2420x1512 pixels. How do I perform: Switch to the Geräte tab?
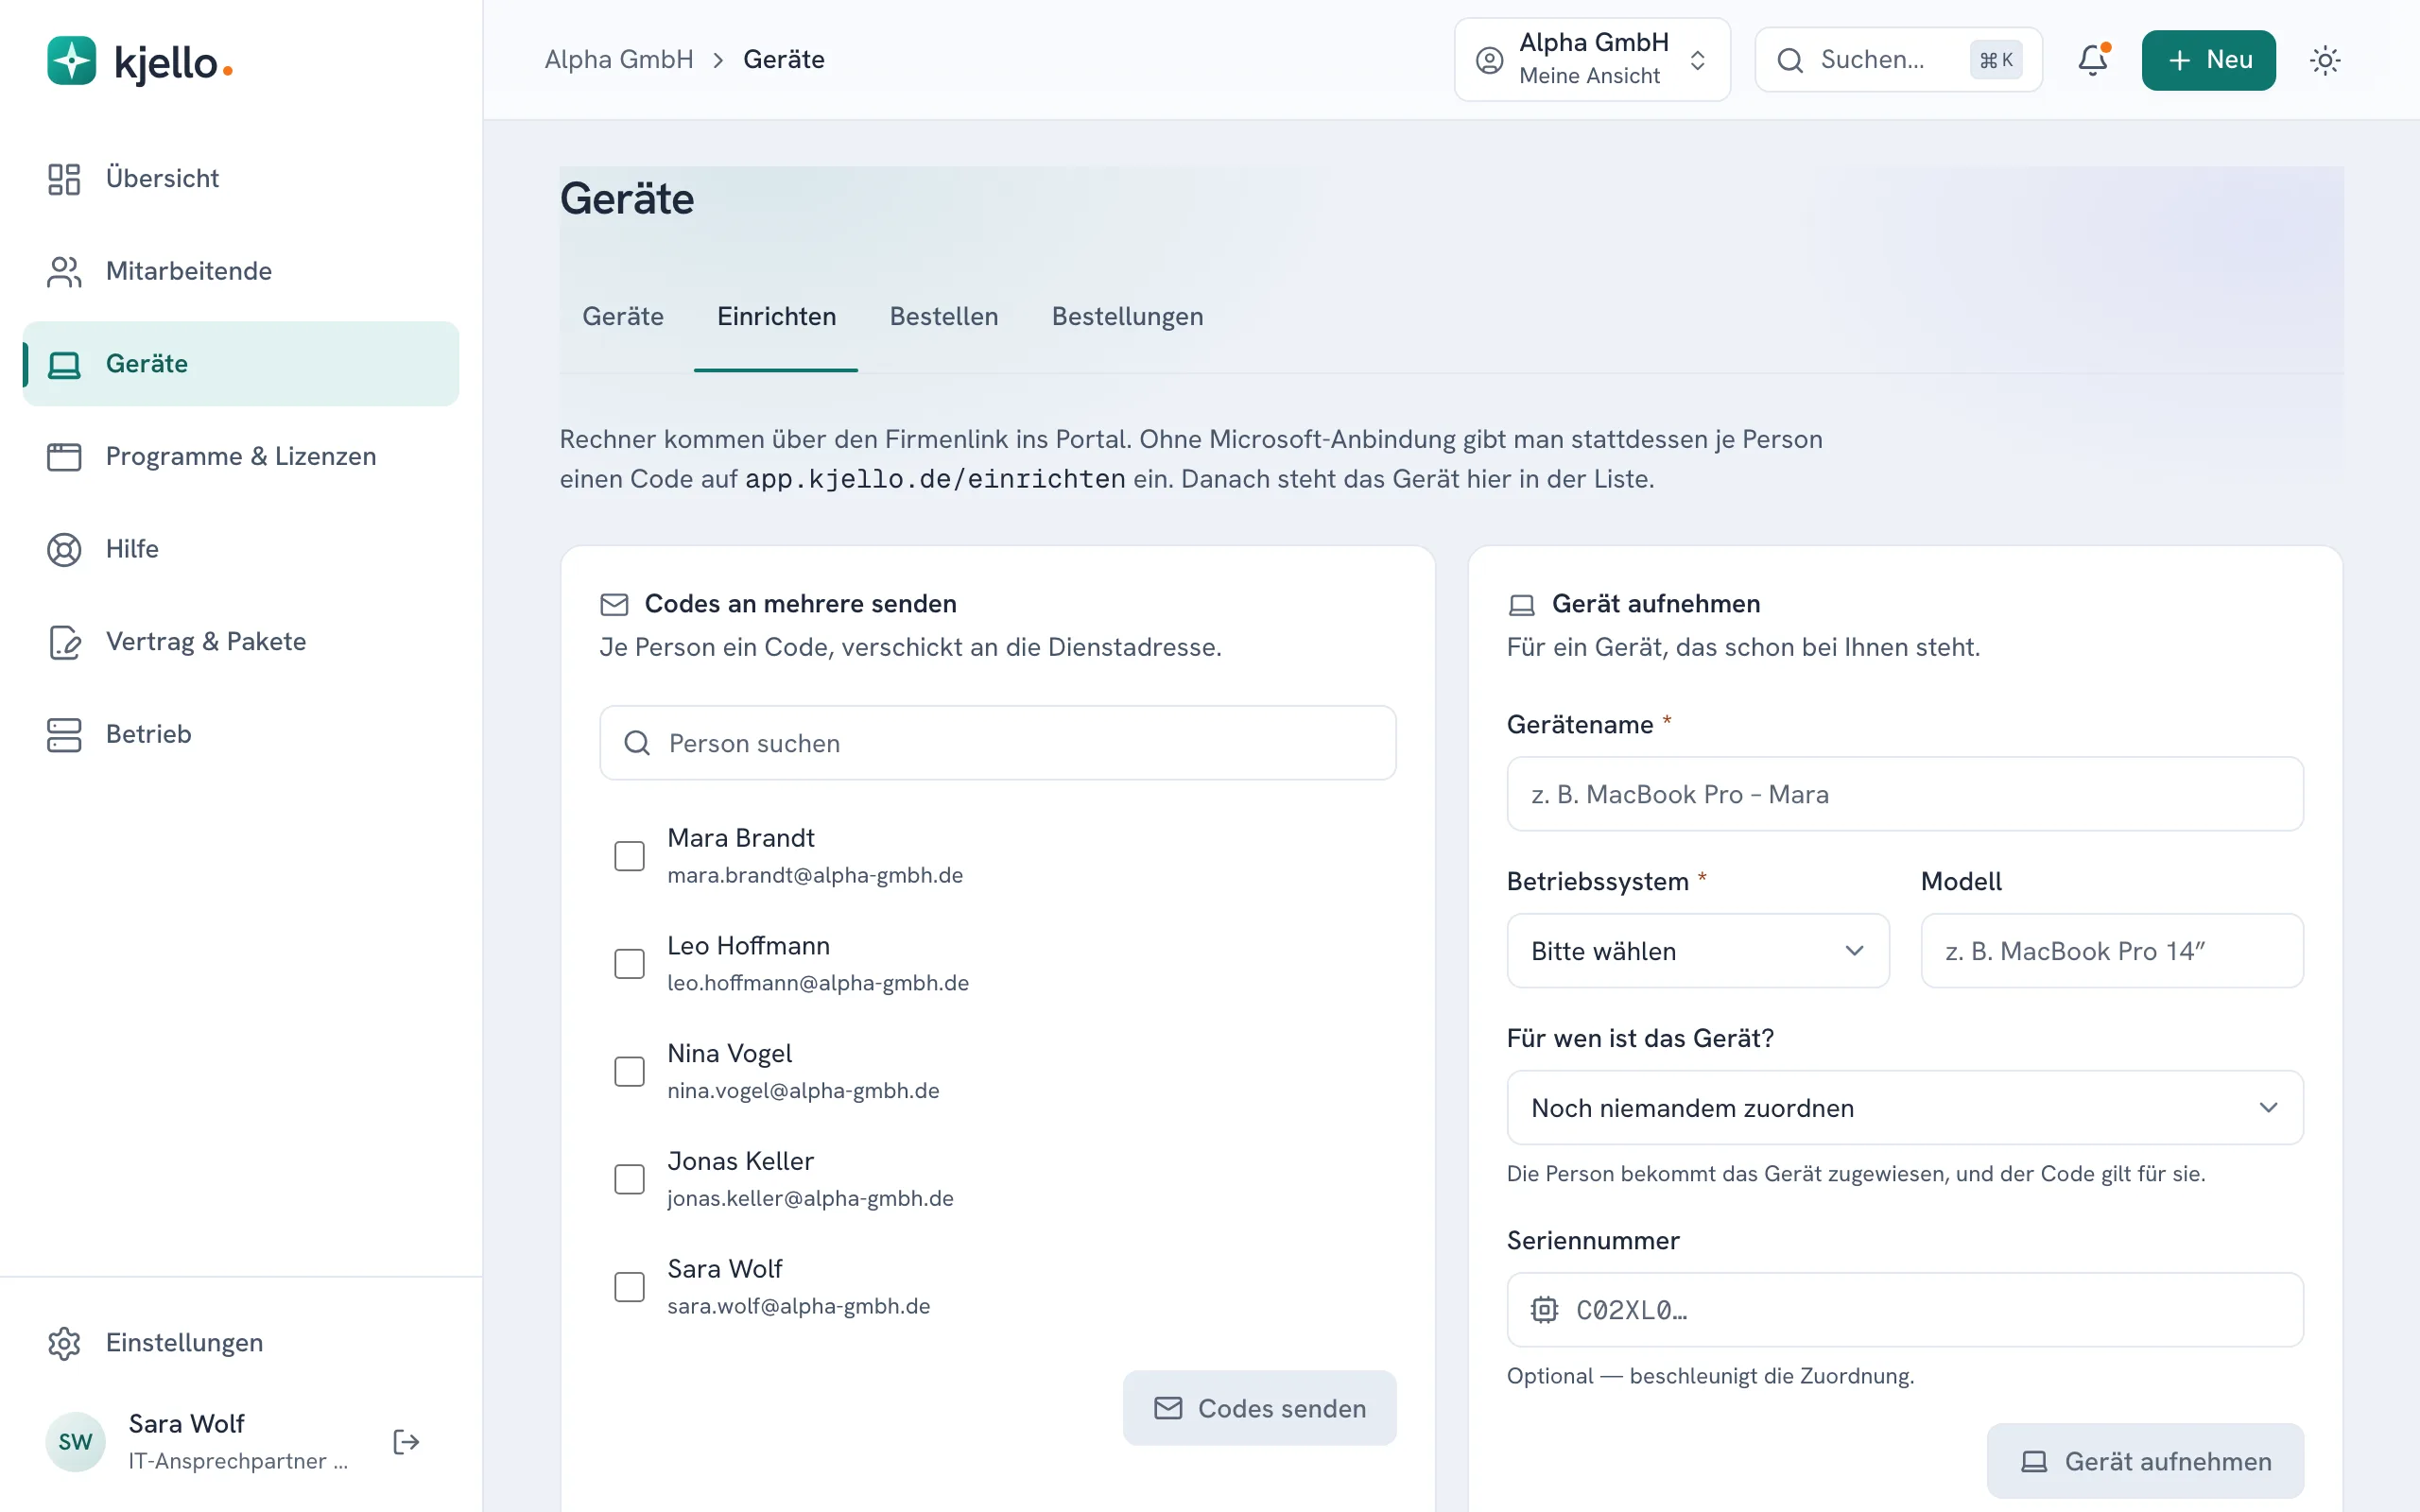click(623, 317)
